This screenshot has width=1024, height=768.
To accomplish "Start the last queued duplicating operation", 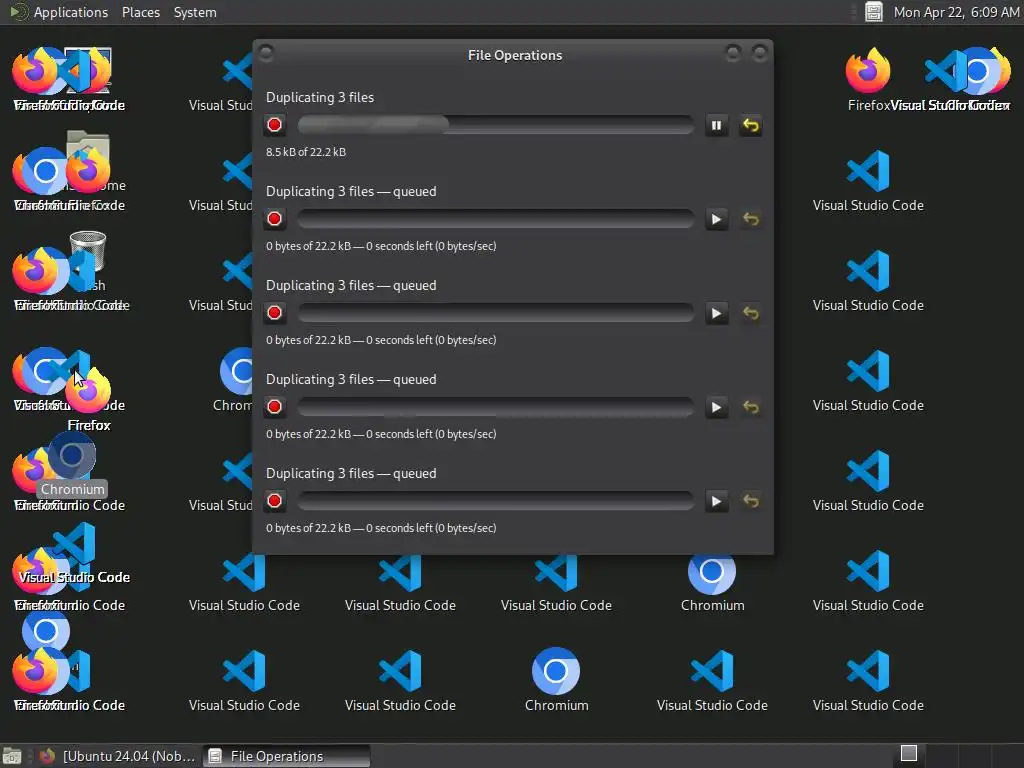I will [x=716, y=502].
